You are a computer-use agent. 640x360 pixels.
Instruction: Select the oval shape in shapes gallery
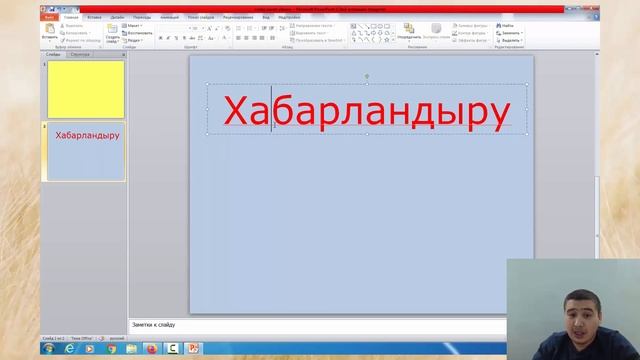(x=380, y=26)
